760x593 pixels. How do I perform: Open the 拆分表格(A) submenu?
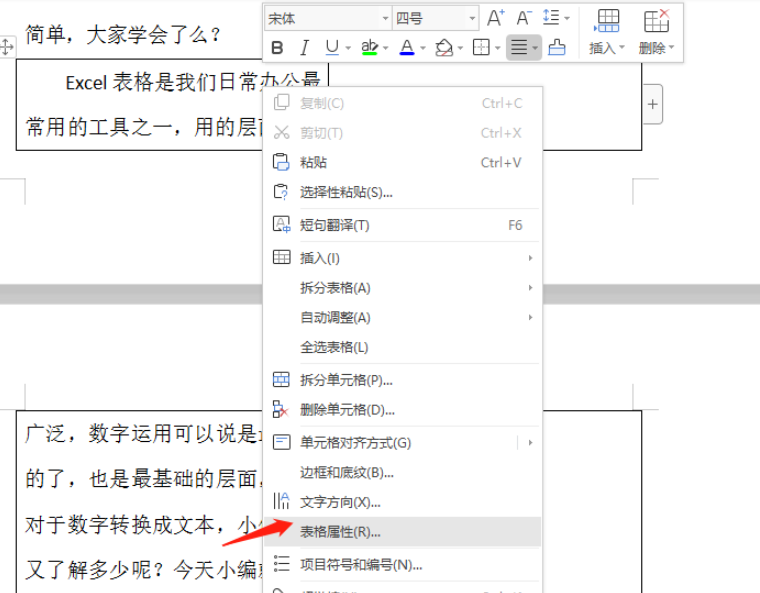pyautogui.click(x=402, y=288)
